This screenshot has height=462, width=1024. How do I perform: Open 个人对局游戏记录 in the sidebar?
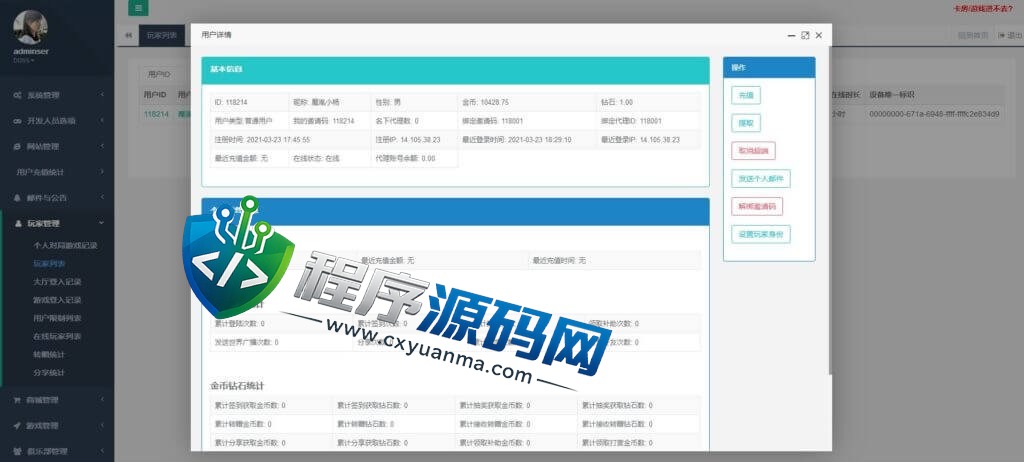coord(65,246)
